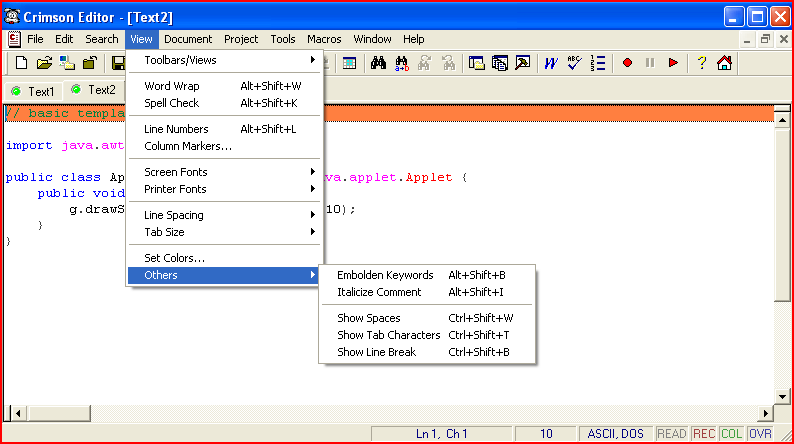Switch to the Text2 tab
Viewport: 794px width, 444px height.
point(94,90)
